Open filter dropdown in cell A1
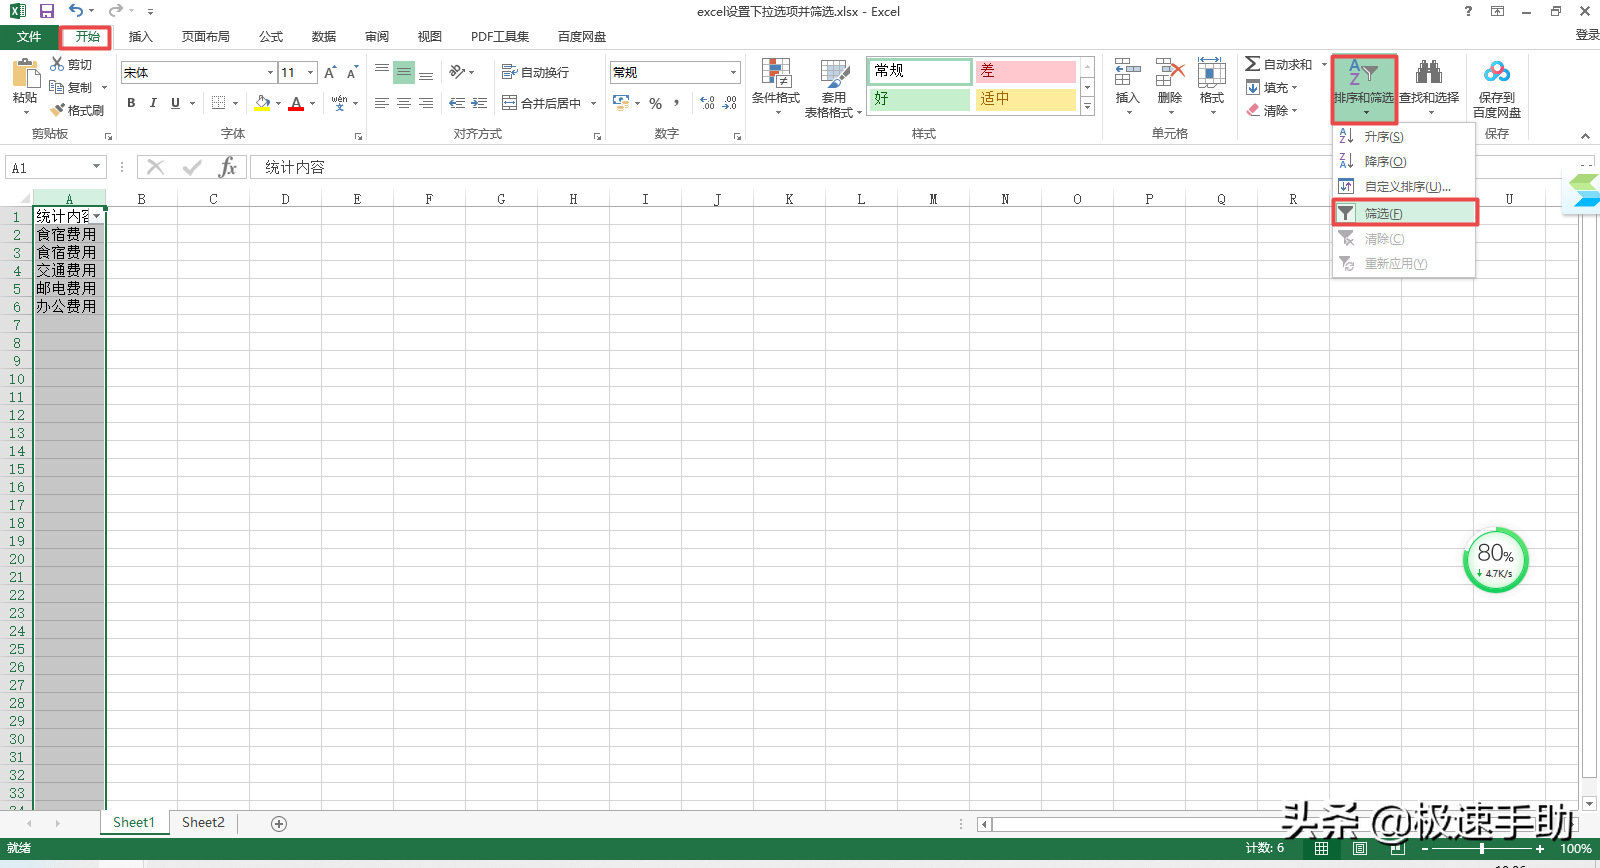Viewport: 1600px width, 868px height. [x=97, y=216]
